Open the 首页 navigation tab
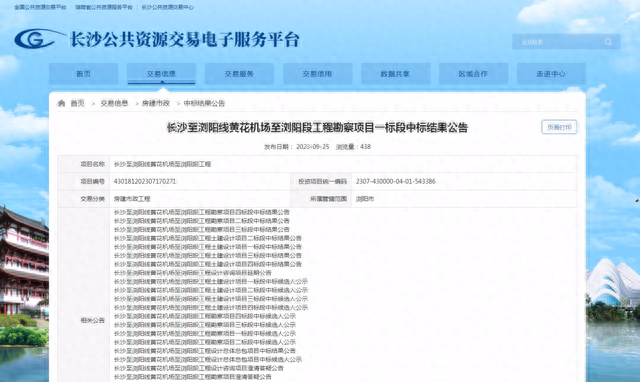Screen dimensions: 640x382 point(84,74)
